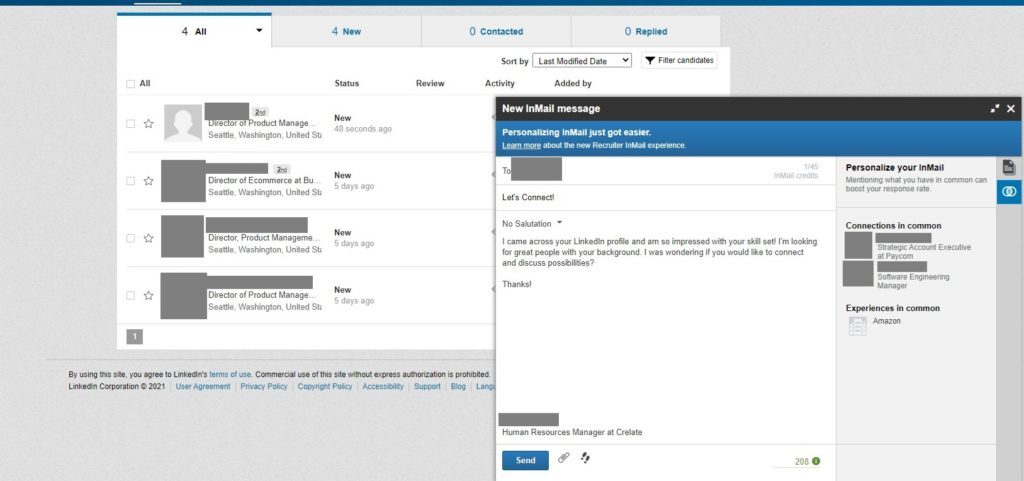Viewport: 1024px width, 481px height.
Task: Open the Privacy Policy footer link
Action: point(264,386)
